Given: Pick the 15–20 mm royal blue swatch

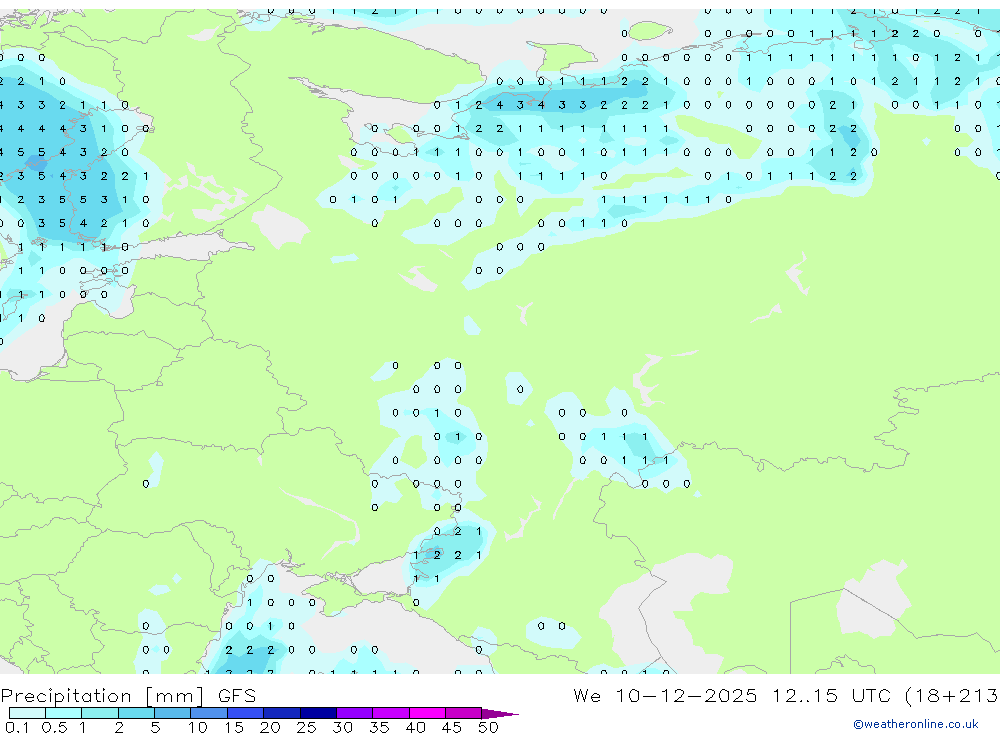Looking at the screenshot, I should 246,713.
